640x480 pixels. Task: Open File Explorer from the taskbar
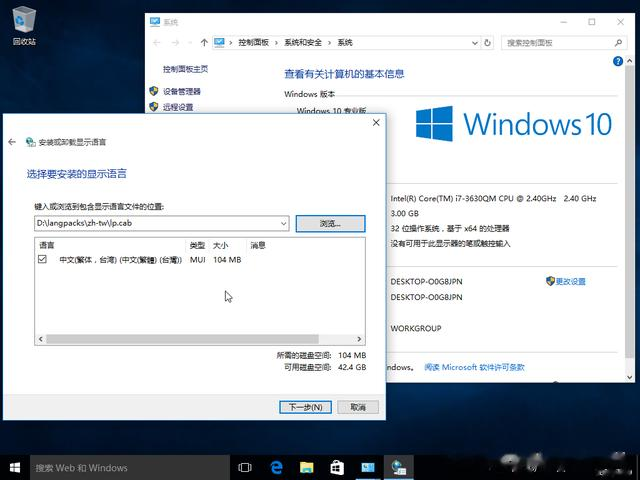tap(307, 467)
